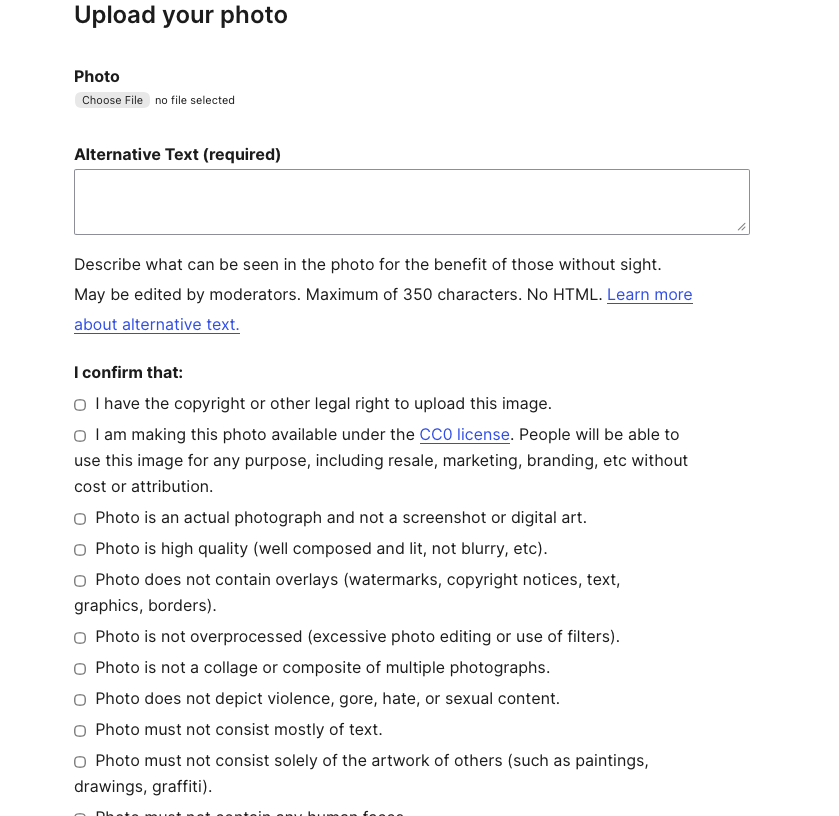Focus the Alternative Text input box

(411, 202)
